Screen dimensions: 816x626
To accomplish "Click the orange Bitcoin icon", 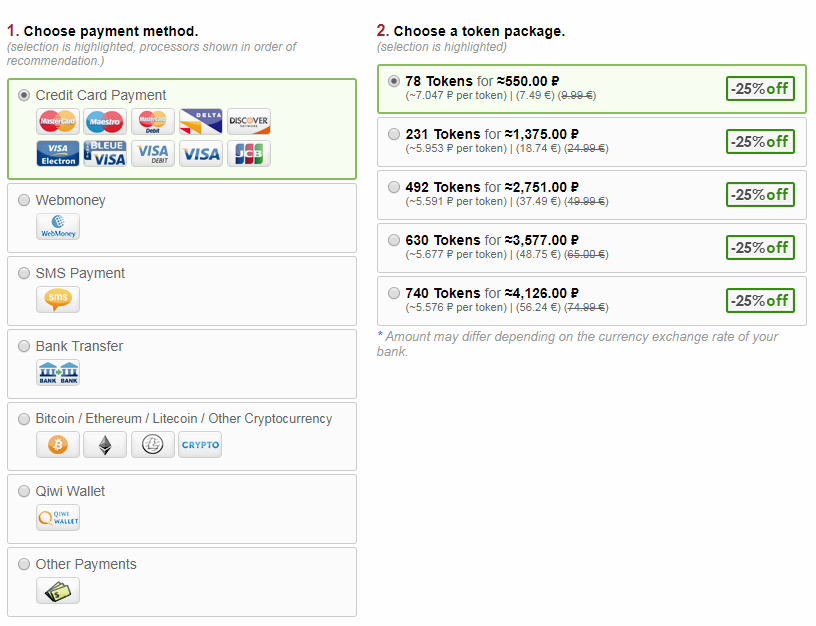I will pyautogui.click(x=58, y=445).
